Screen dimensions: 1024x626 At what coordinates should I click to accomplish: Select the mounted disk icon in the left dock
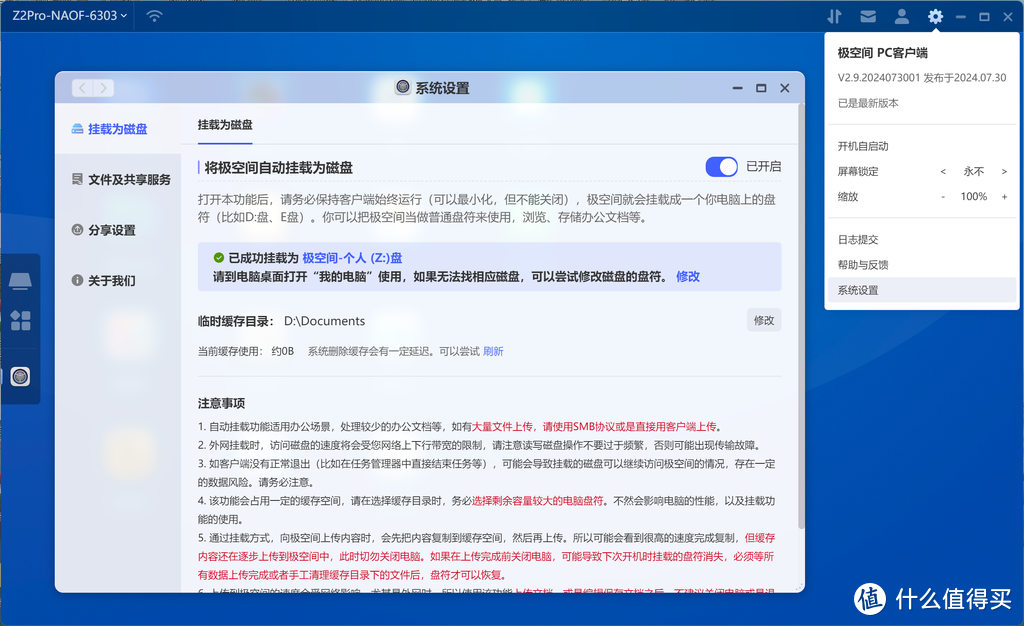19,281
